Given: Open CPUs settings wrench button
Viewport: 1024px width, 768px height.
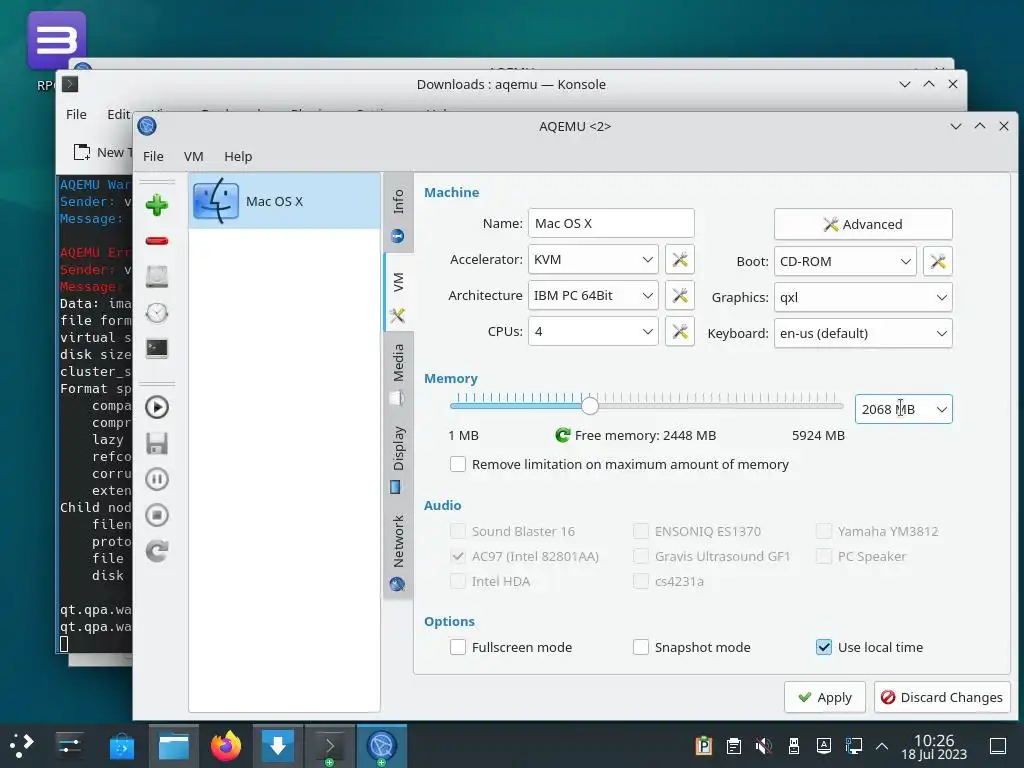Looking at the screenshot, I should [x=679, y=331].
